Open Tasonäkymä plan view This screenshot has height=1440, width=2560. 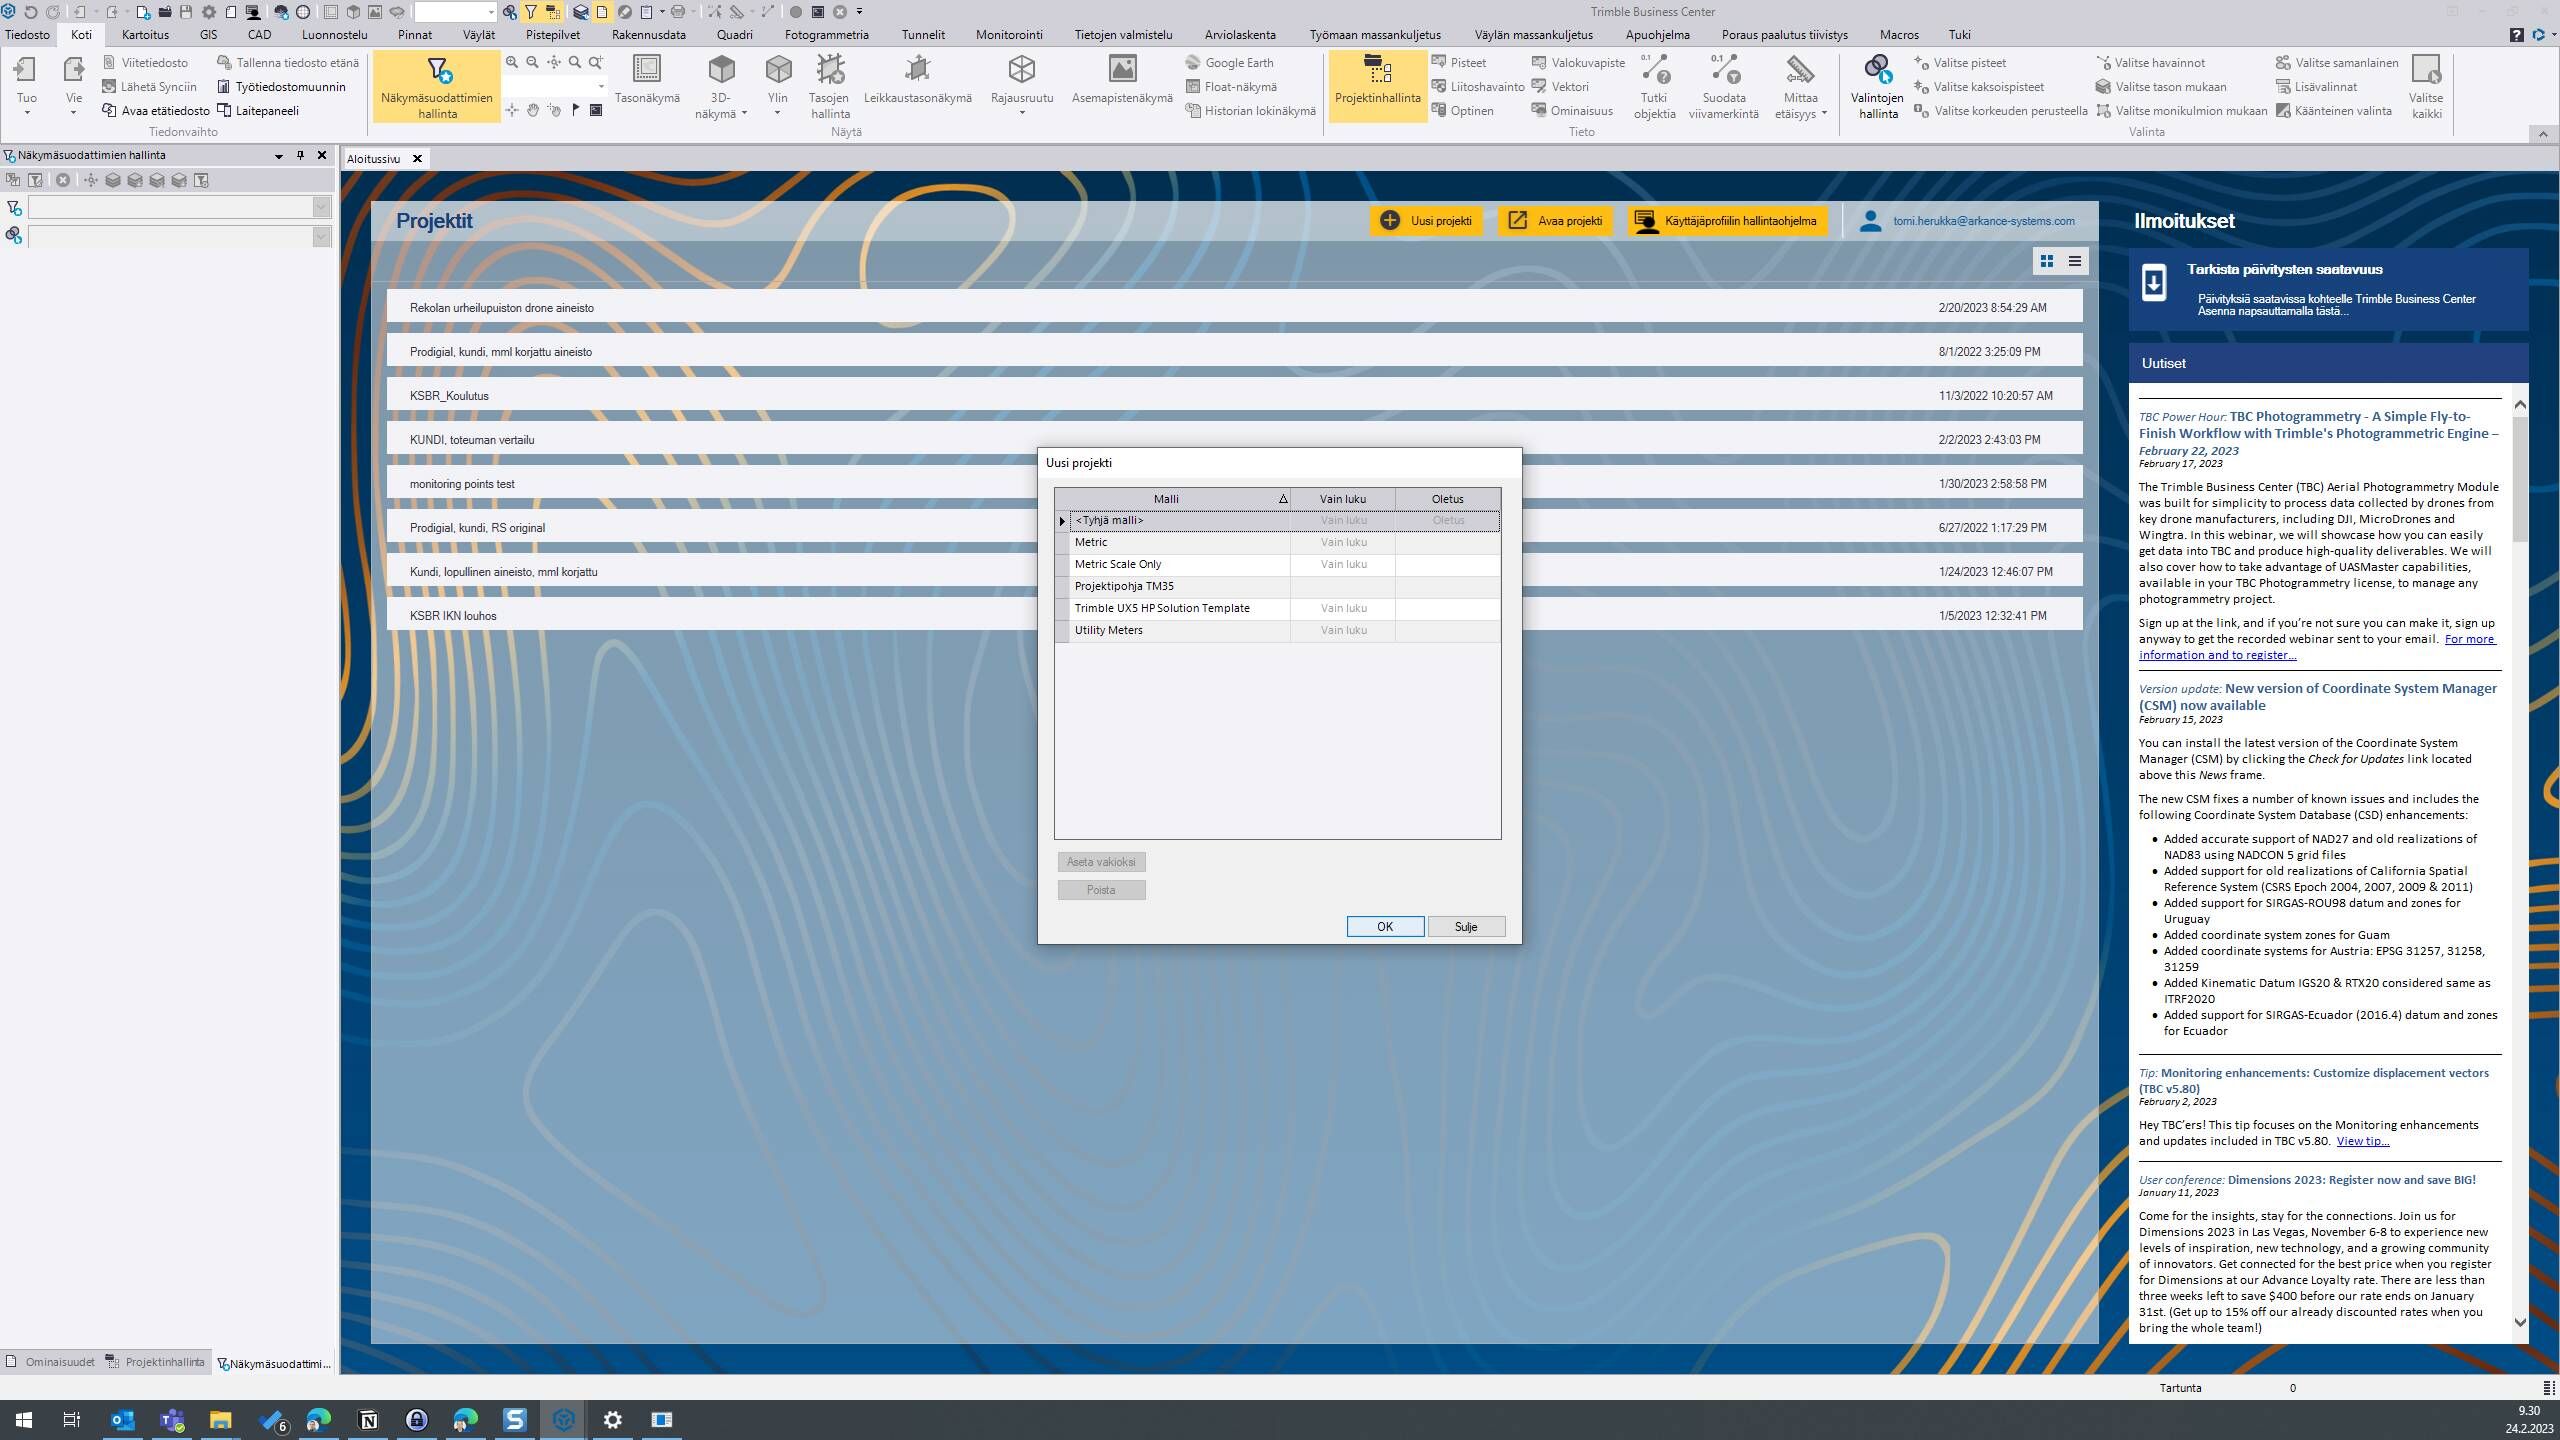coord(647,80)
